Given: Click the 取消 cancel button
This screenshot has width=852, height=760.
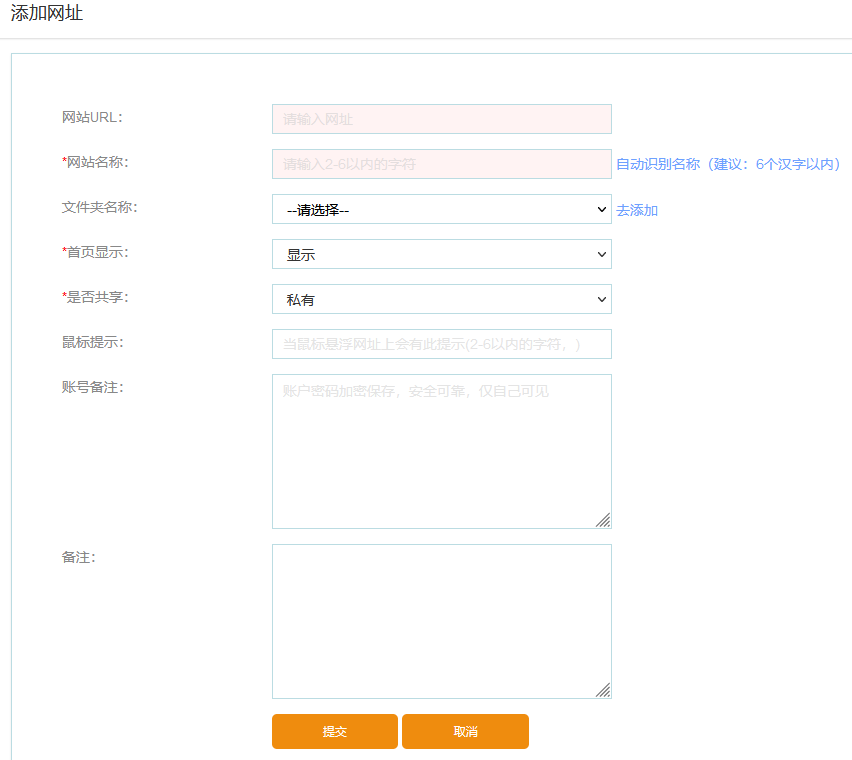Looking at the screenshot, I should click(464, 731).
